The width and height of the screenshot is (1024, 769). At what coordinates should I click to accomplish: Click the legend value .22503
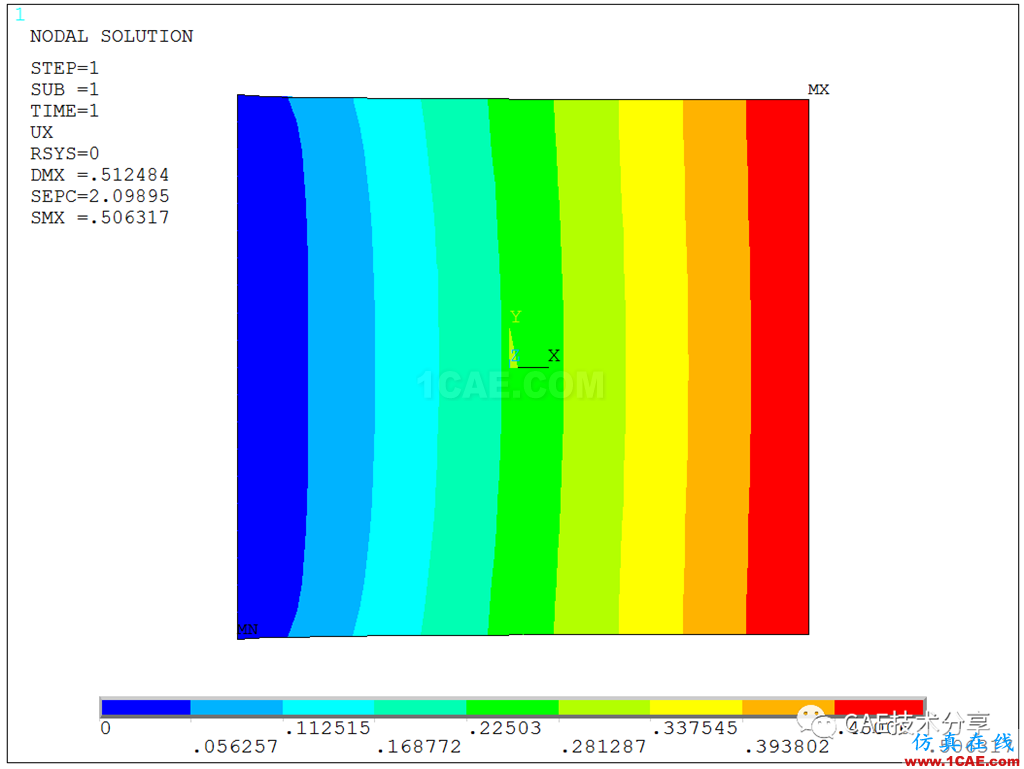pos(505,728)
